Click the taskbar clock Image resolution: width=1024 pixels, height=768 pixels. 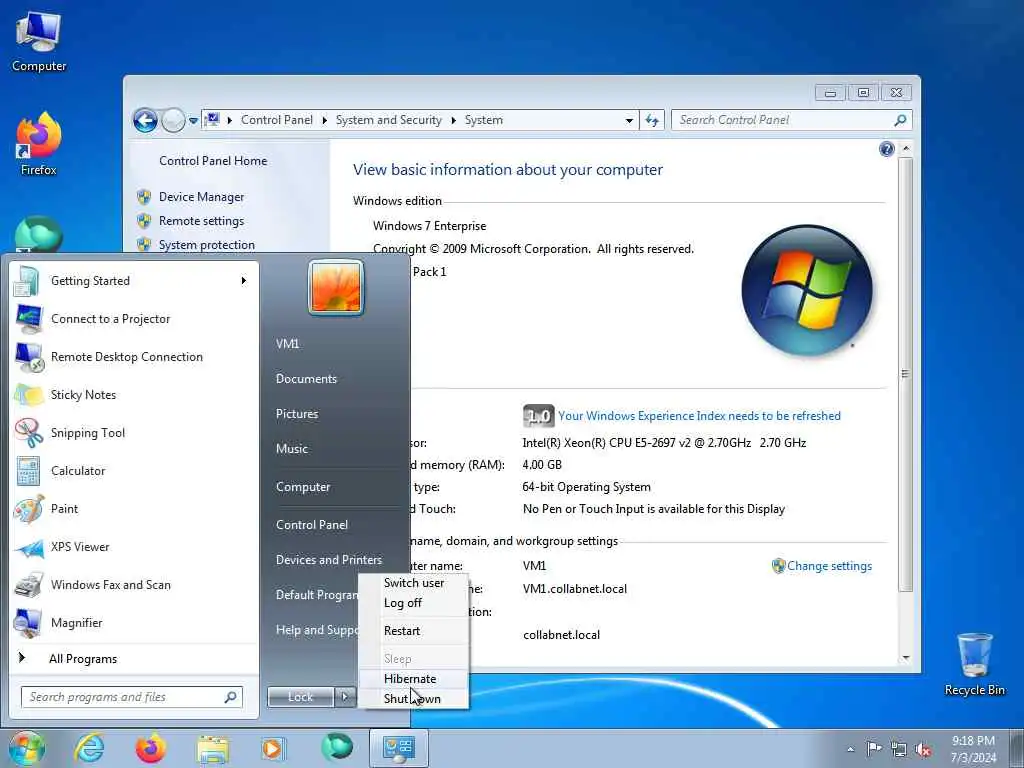[x=973, y=749]
